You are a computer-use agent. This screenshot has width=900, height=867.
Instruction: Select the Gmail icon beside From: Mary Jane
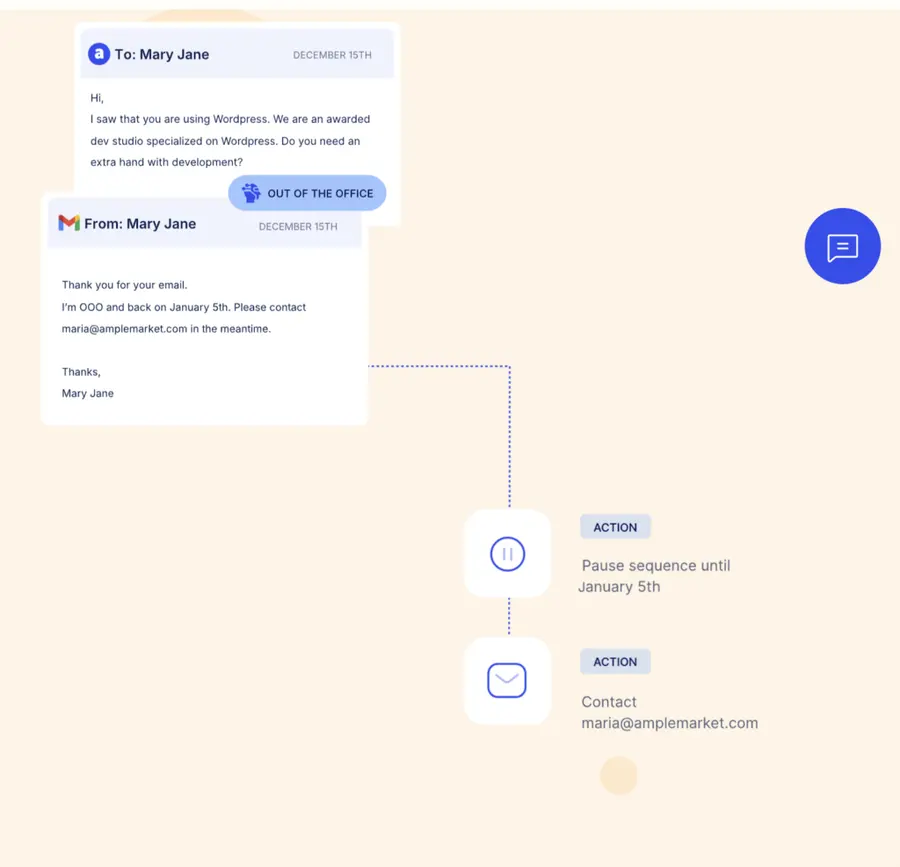67,223
